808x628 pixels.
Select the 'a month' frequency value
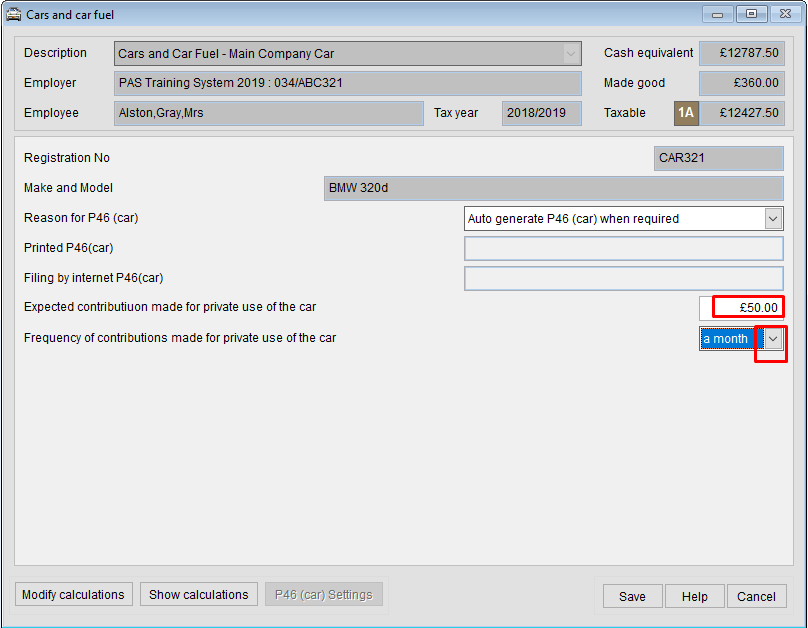click(x=727, y=338)
